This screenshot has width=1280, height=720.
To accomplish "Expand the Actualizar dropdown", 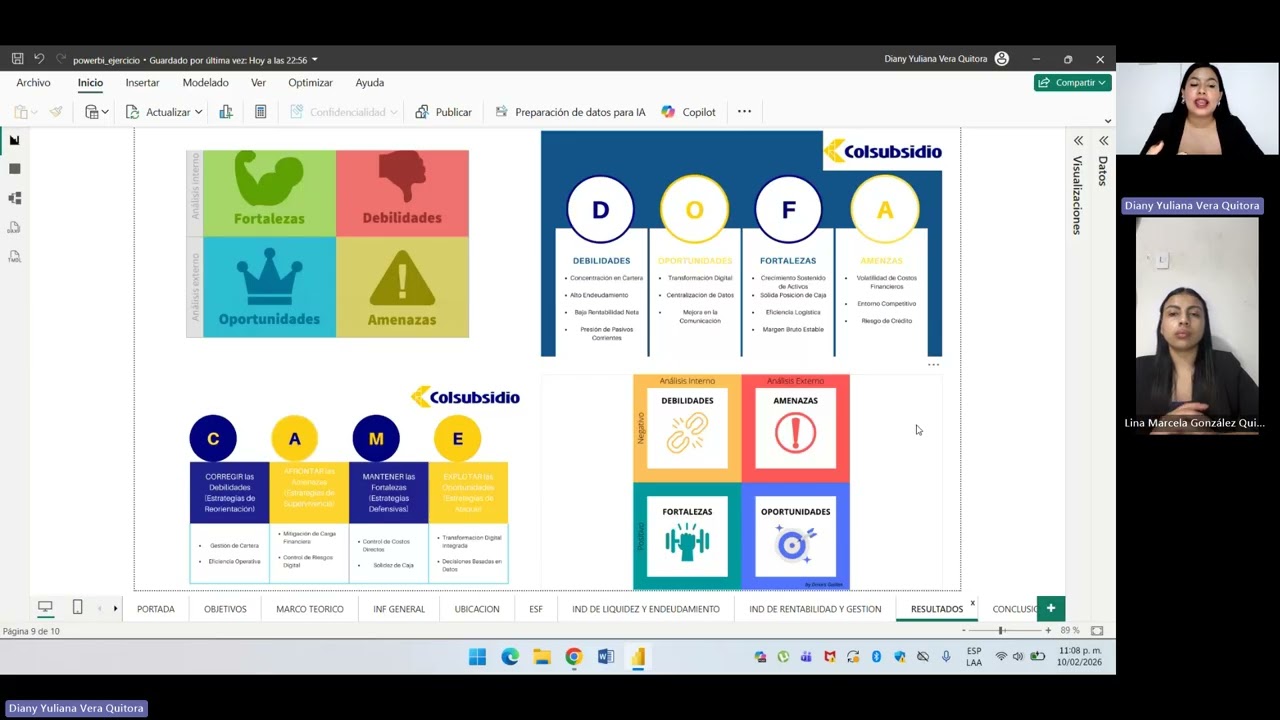I will (199, 112).
